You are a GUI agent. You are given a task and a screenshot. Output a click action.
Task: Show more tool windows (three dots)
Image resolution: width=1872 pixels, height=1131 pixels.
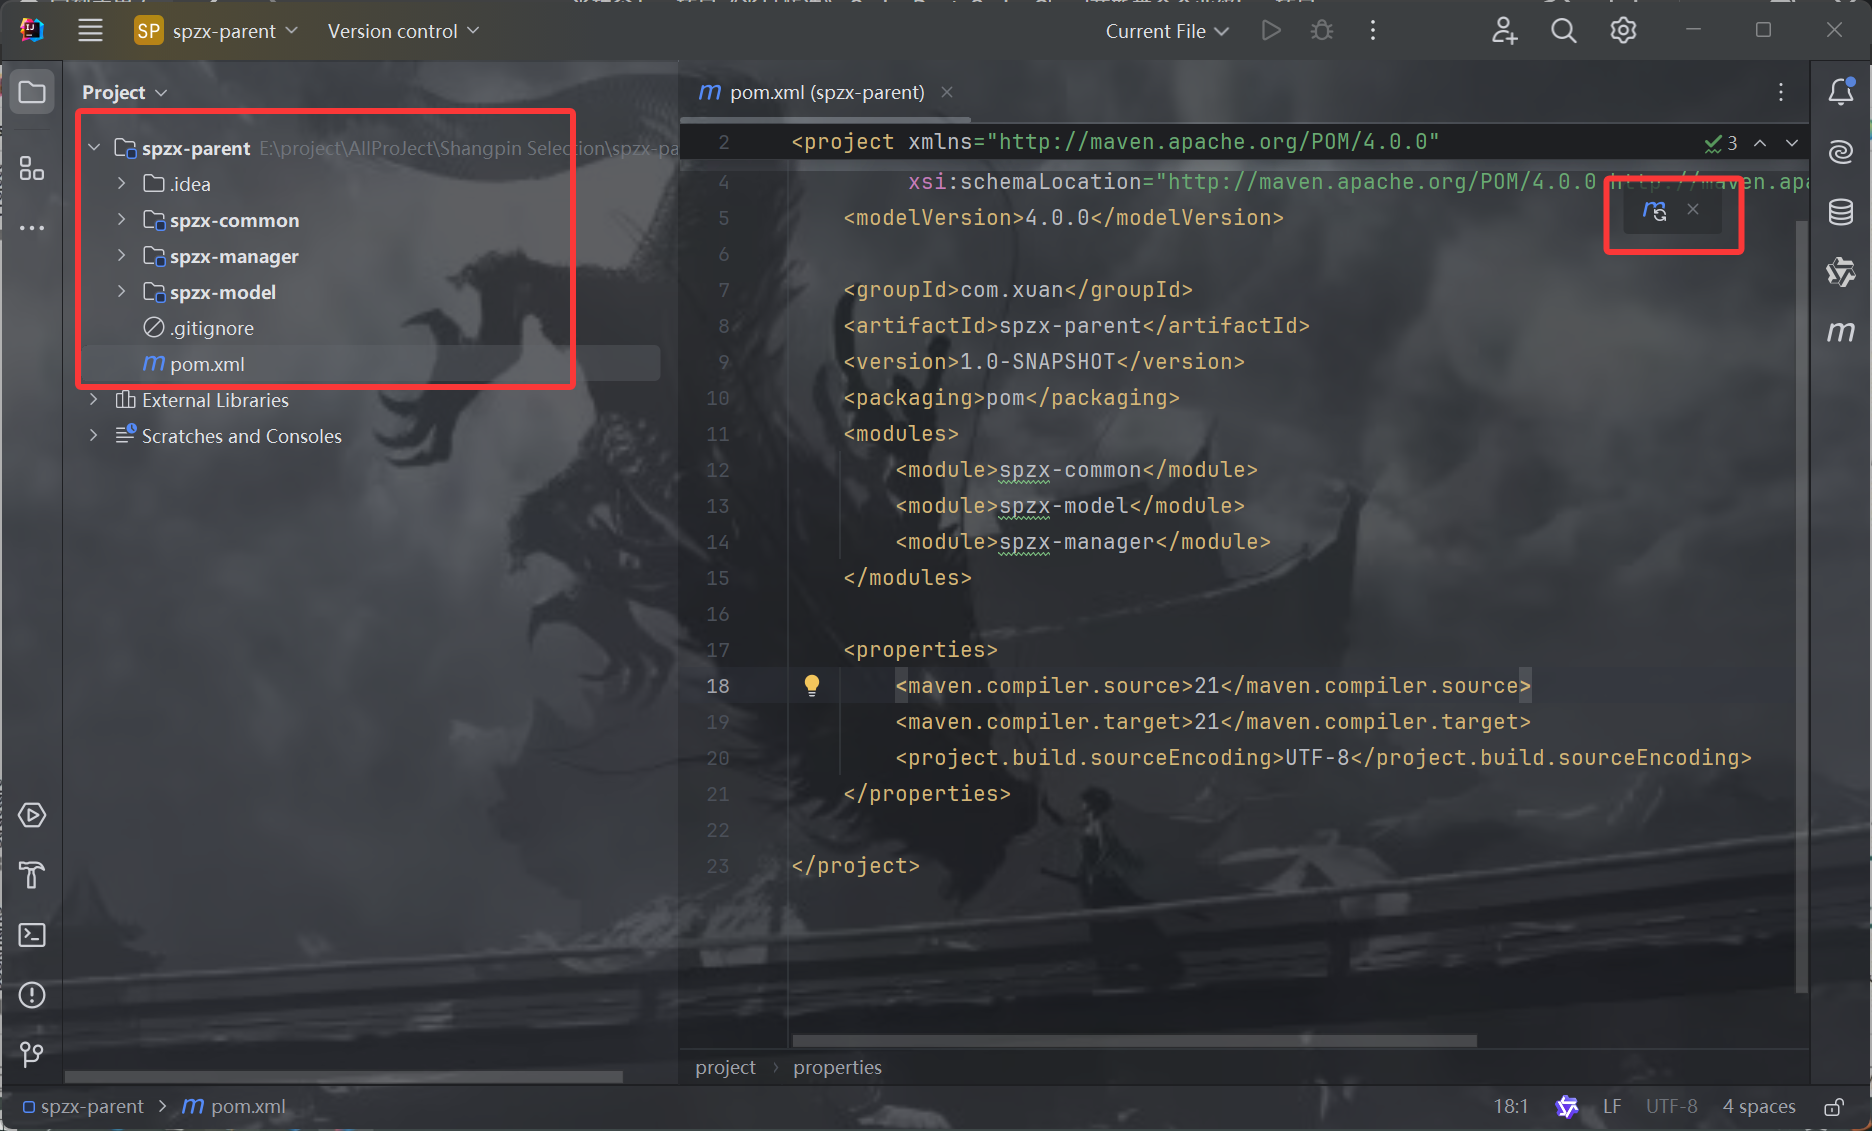[x=32, y=228]
